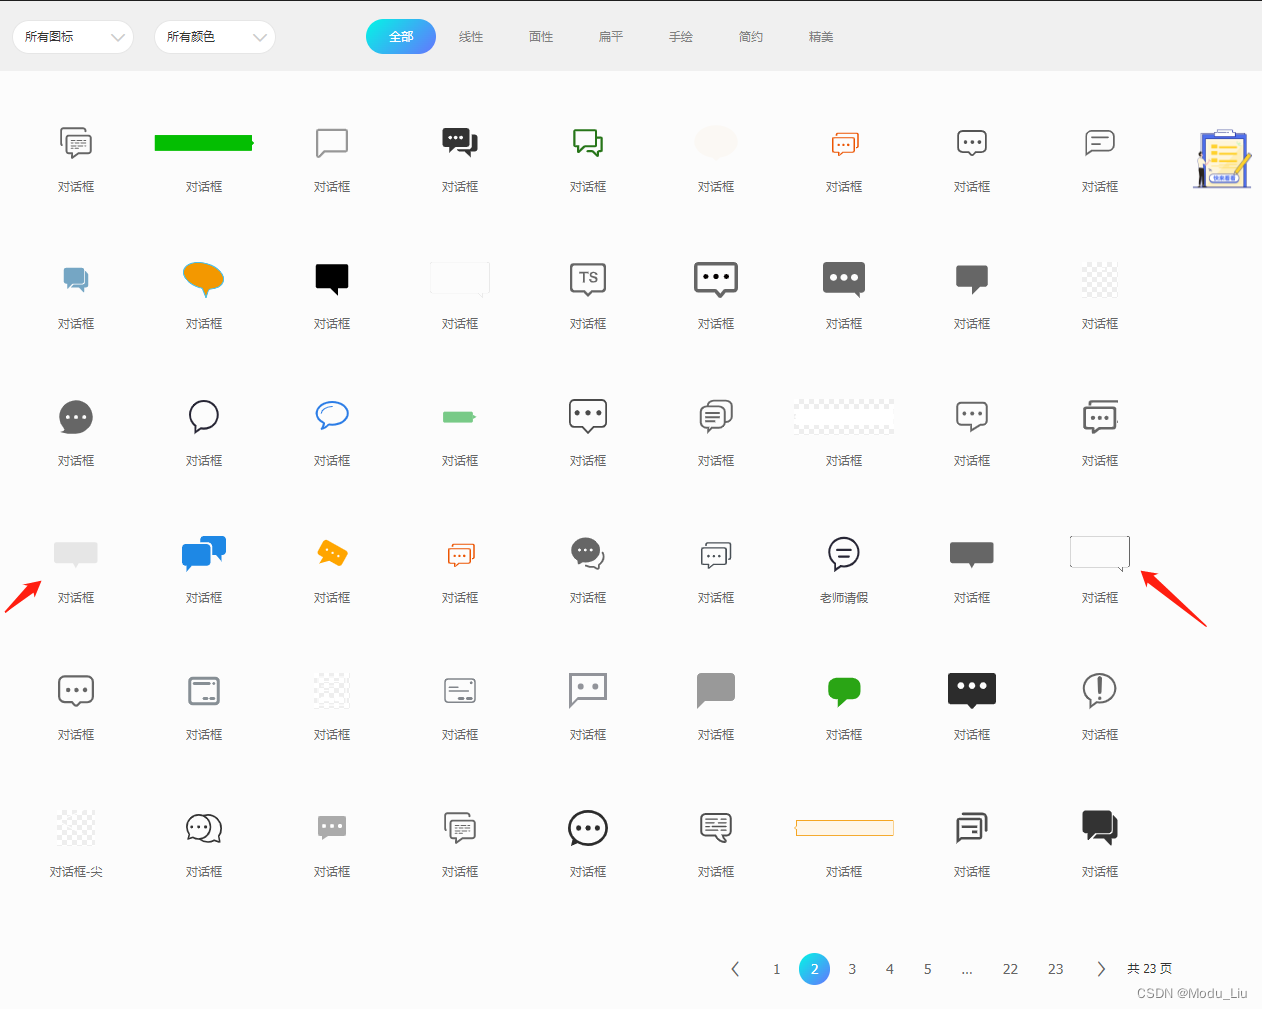Select the two overlapping round face bubbles icon
This screenshot has width=1262, height=1009.
click(204, 828)
